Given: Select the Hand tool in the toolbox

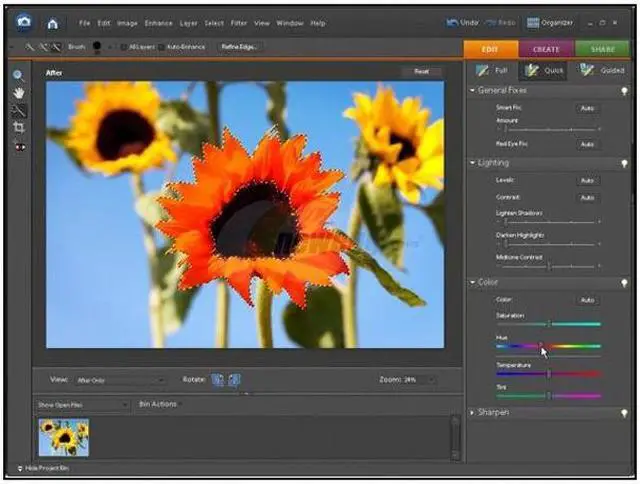Looking at the screenshot, I should pos(18,93).
